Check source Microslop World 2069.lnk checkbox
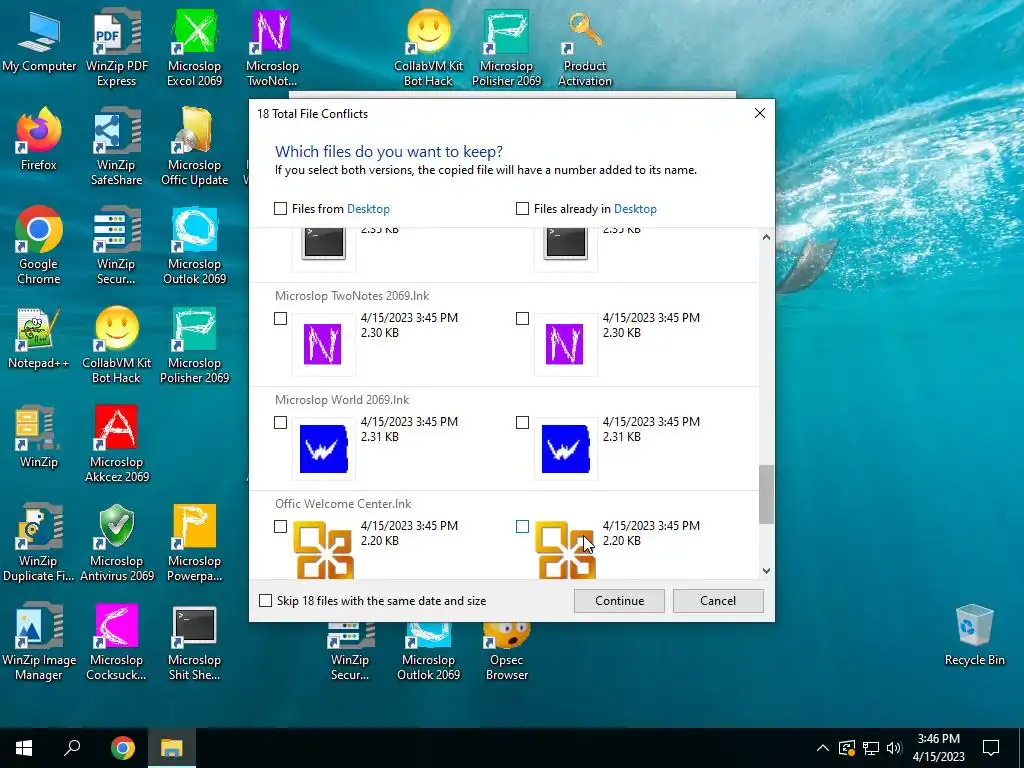1024x768 pixels. point(280,423)
